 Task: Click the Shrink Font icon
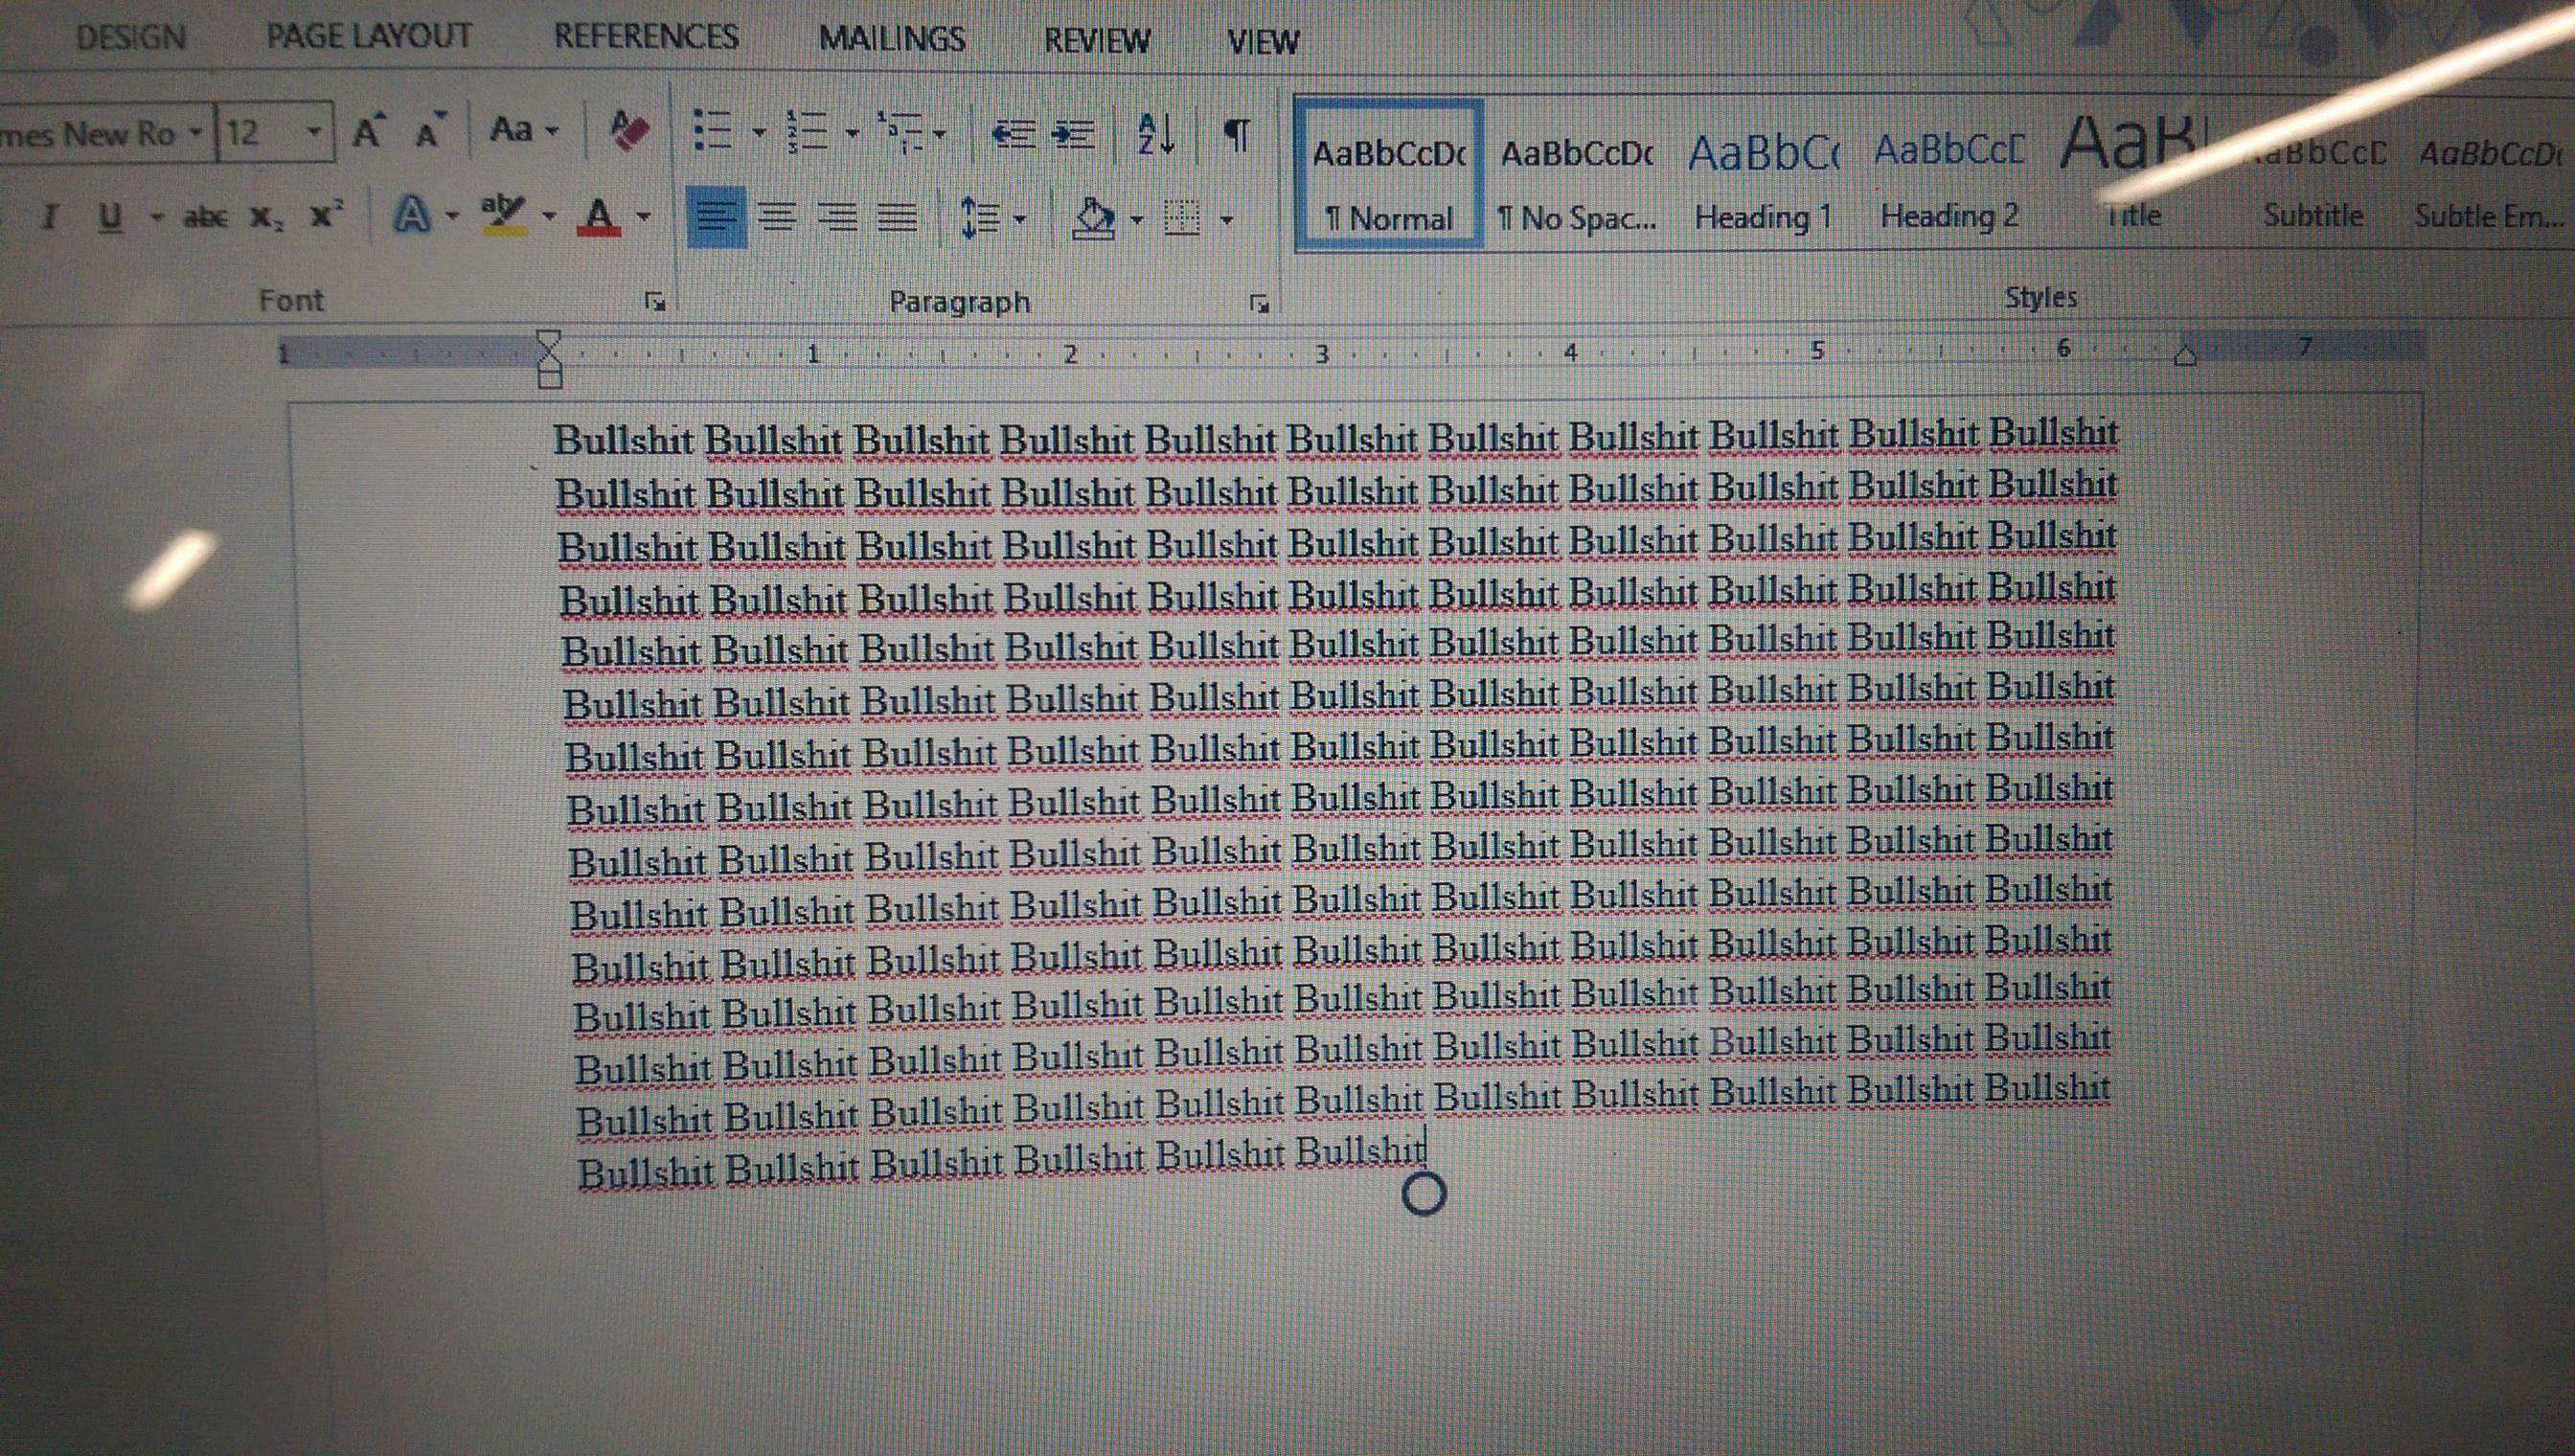click(x=430, y=131)
